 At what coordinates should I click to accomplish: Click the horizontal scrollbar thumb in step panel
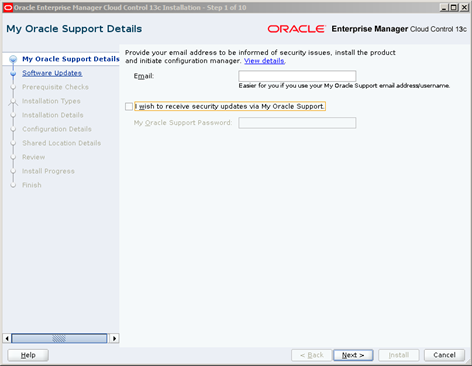tap(59, 338)
